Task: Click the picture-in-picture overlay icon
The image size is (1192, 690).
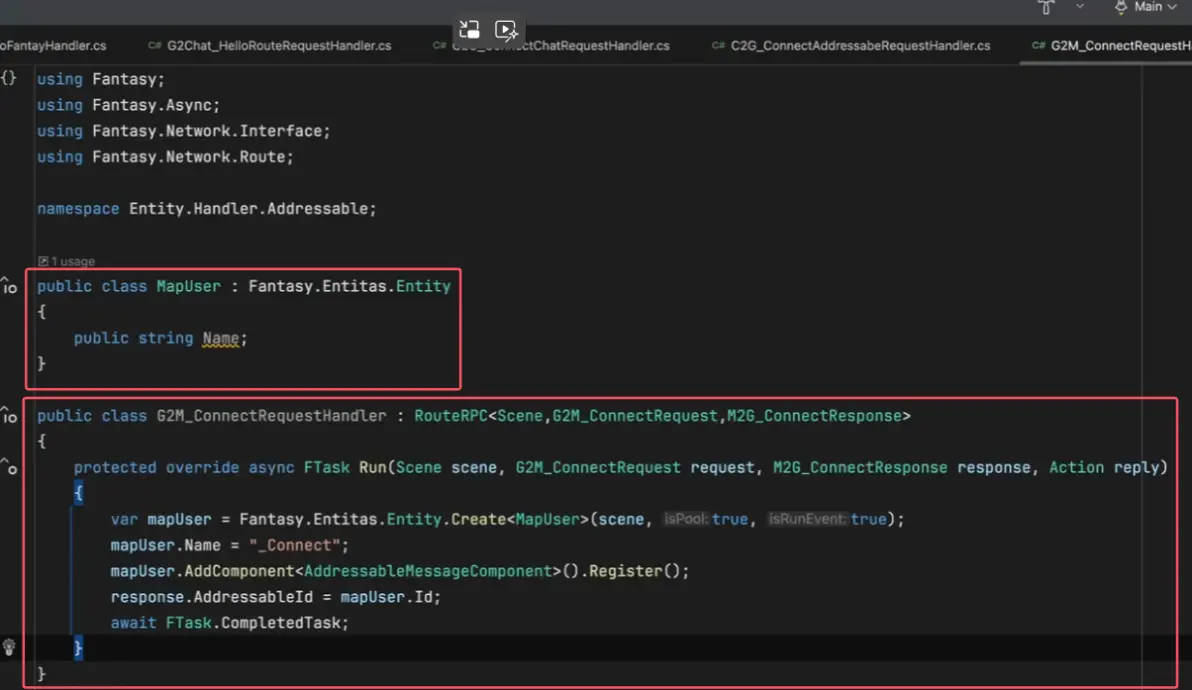Action: coord(469,30)
